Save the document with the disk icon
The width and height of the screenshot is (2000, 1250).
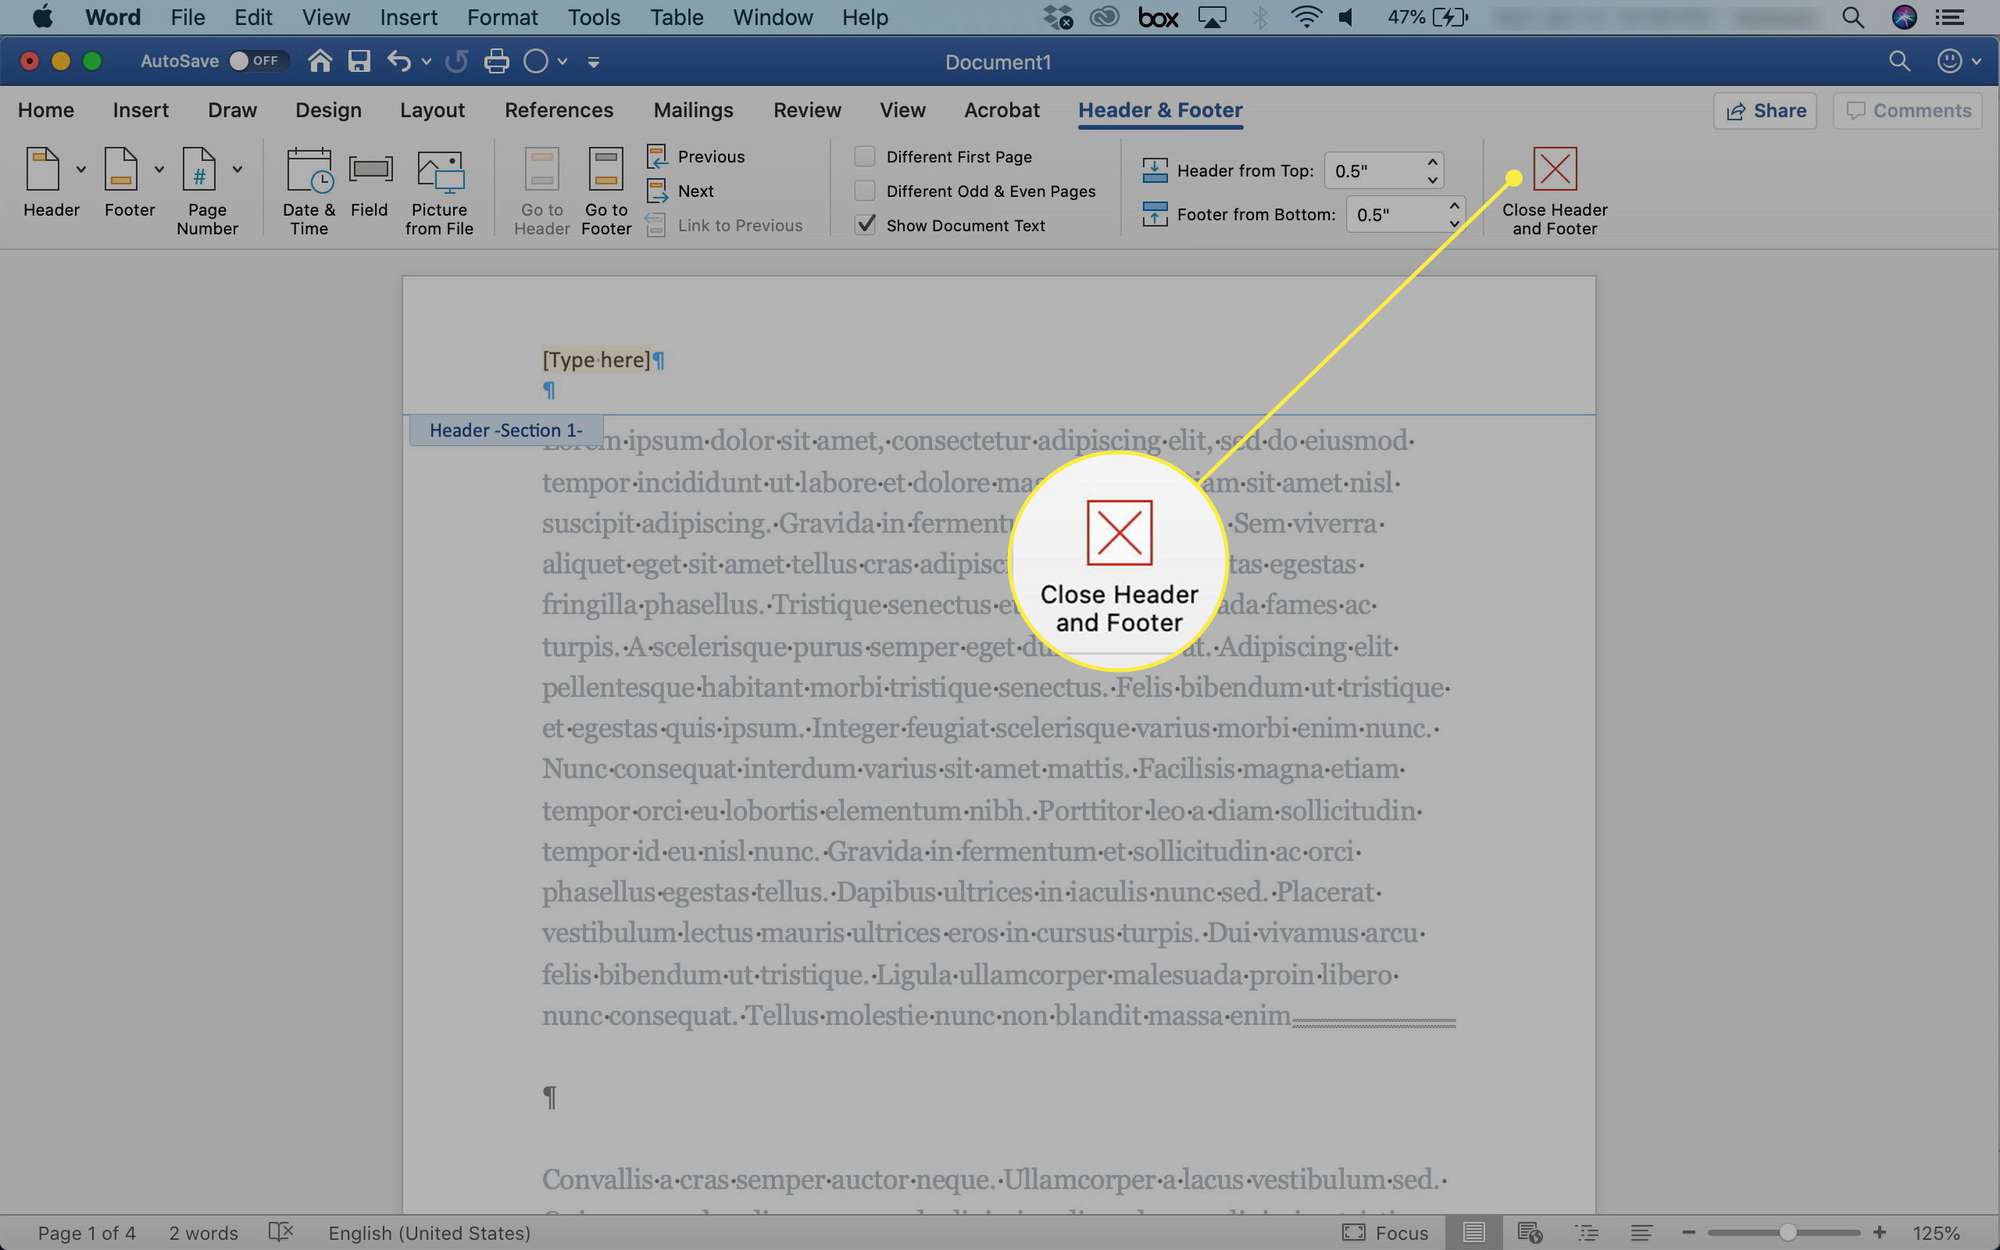point(359,61)
